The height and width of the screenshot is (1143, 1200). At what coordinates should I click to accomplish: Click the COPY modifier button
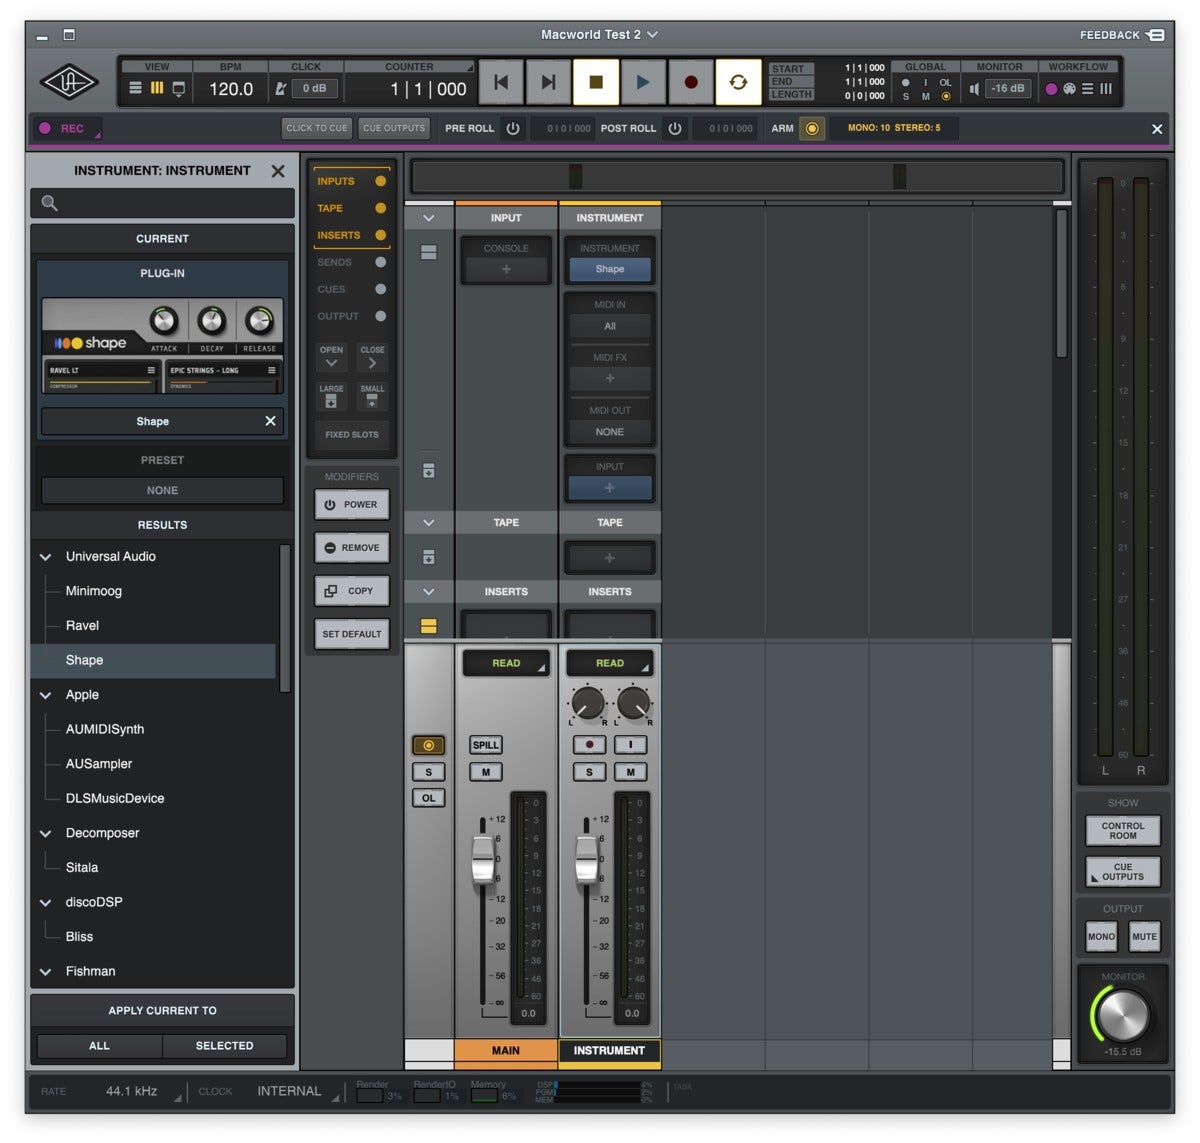(352, 591)
